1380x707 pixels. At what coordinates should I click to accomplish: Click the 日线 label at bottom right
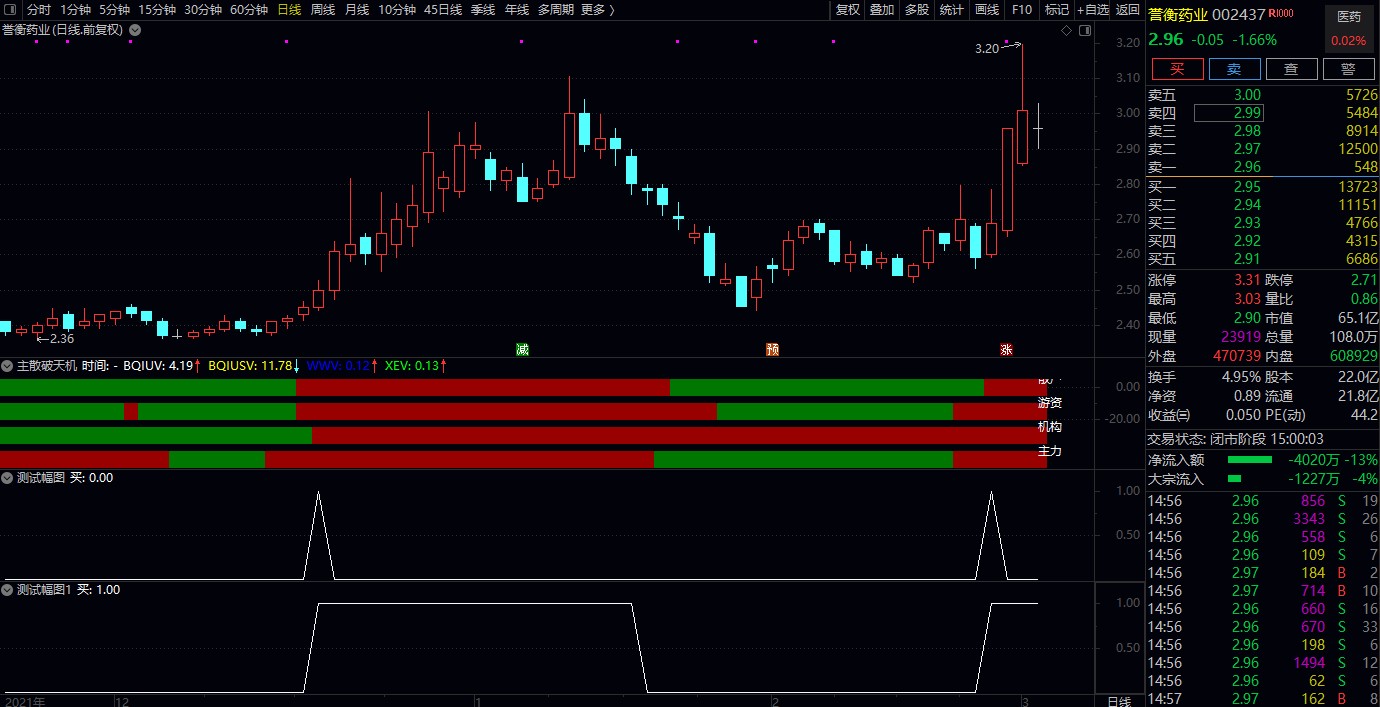[x=1119, y=700]
